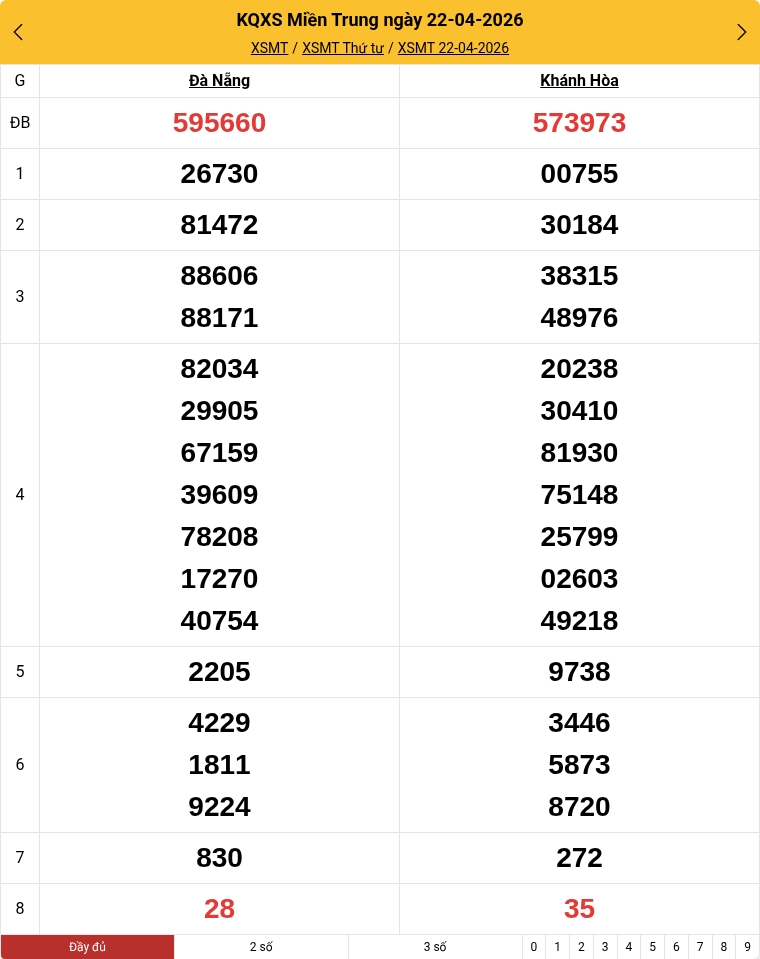Highlight numbers with digit 4
This screenshot has height=959, width=760.
(x=629, y=947)
